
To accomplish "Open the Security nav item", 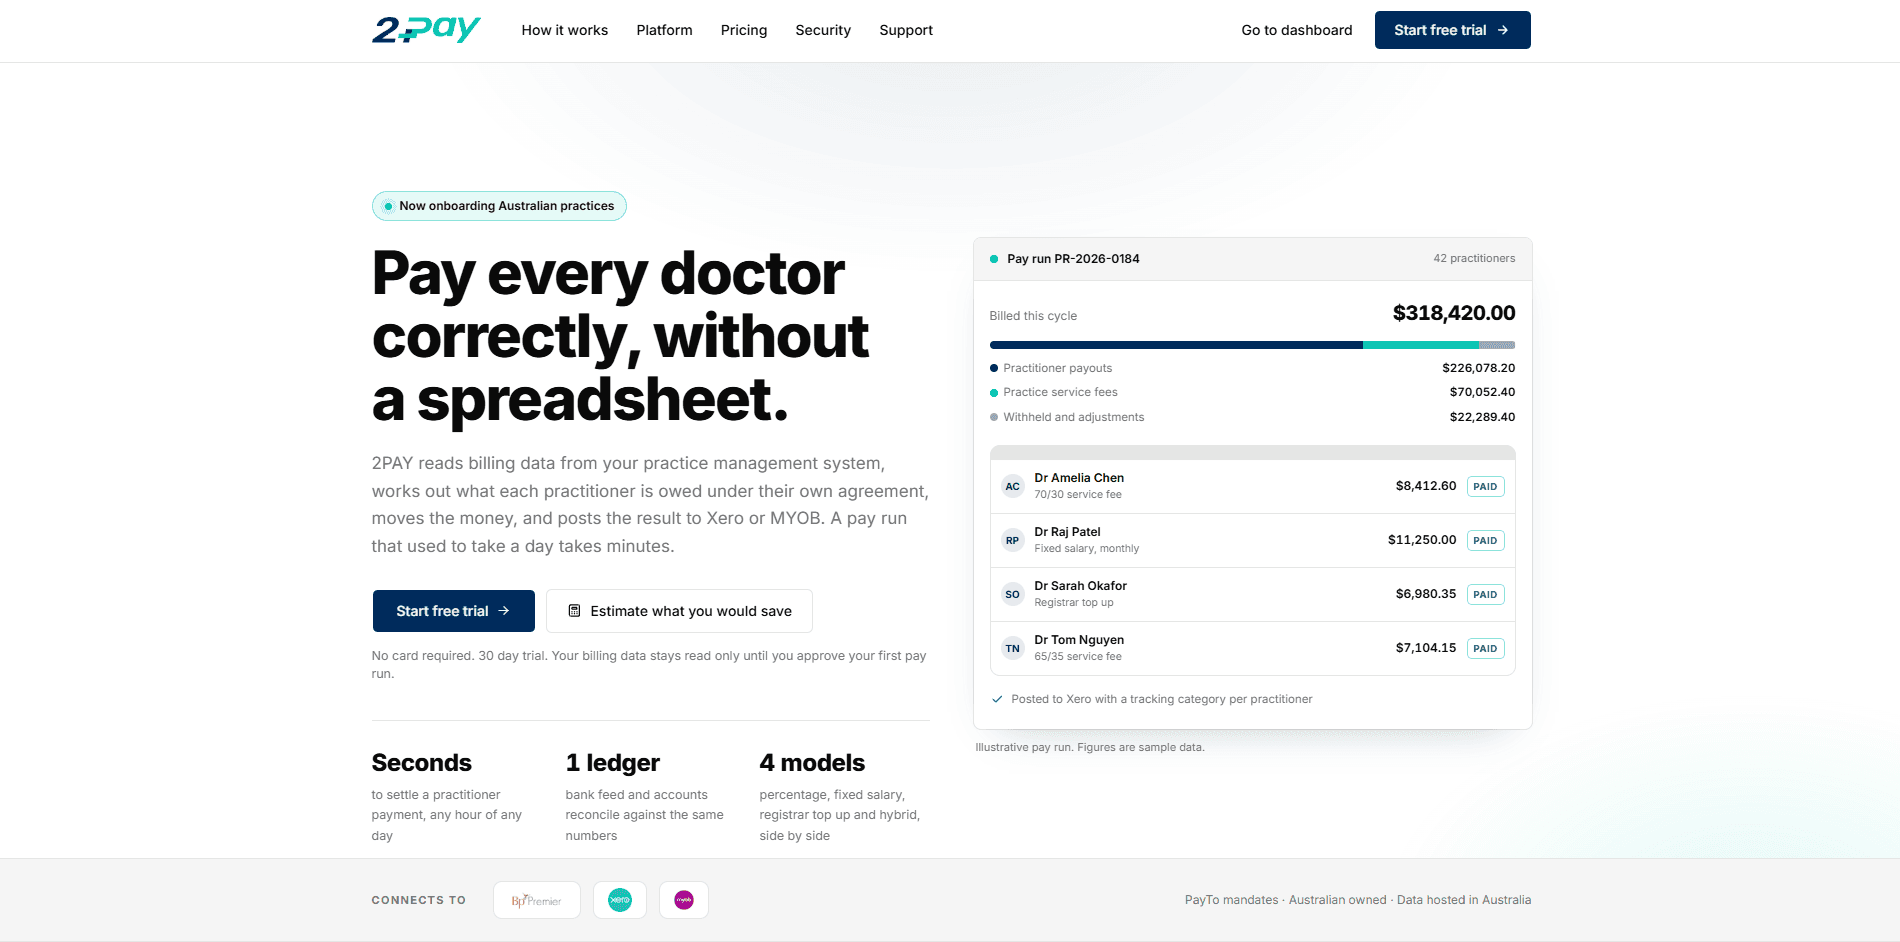I will coord(823,30).
